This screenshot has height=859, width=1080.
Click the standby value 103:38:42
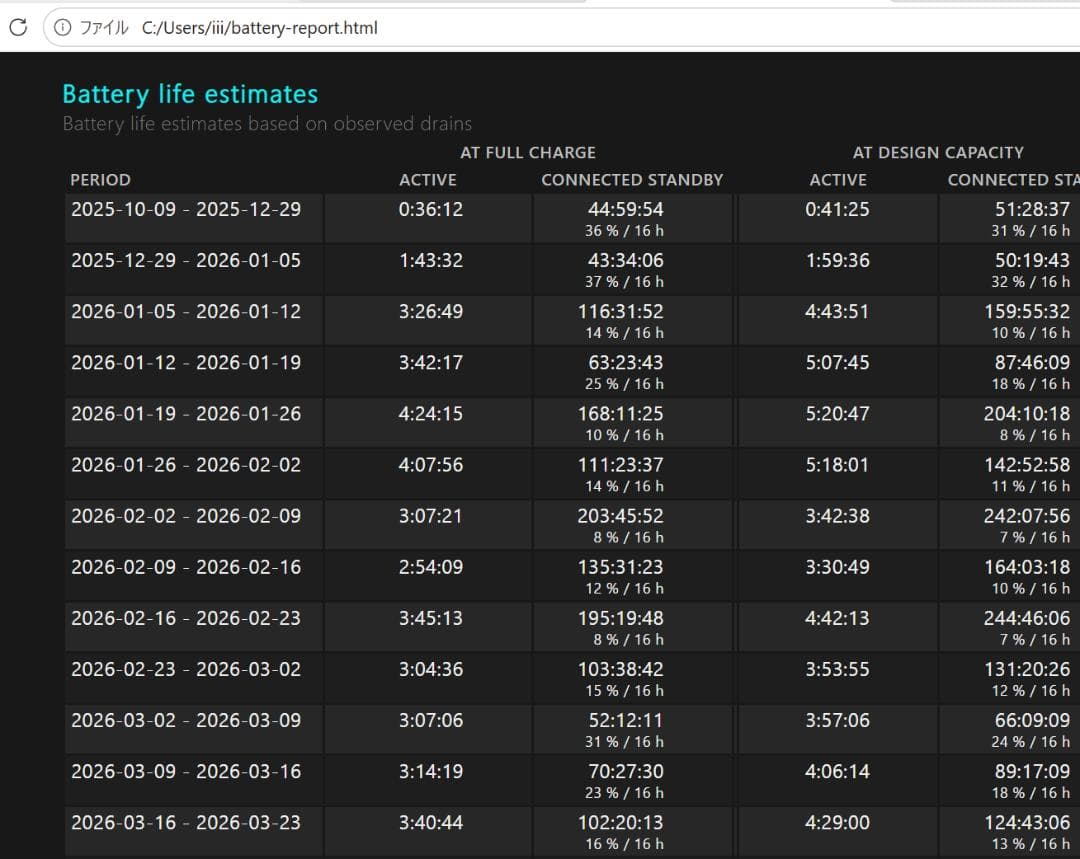[621, 669]
